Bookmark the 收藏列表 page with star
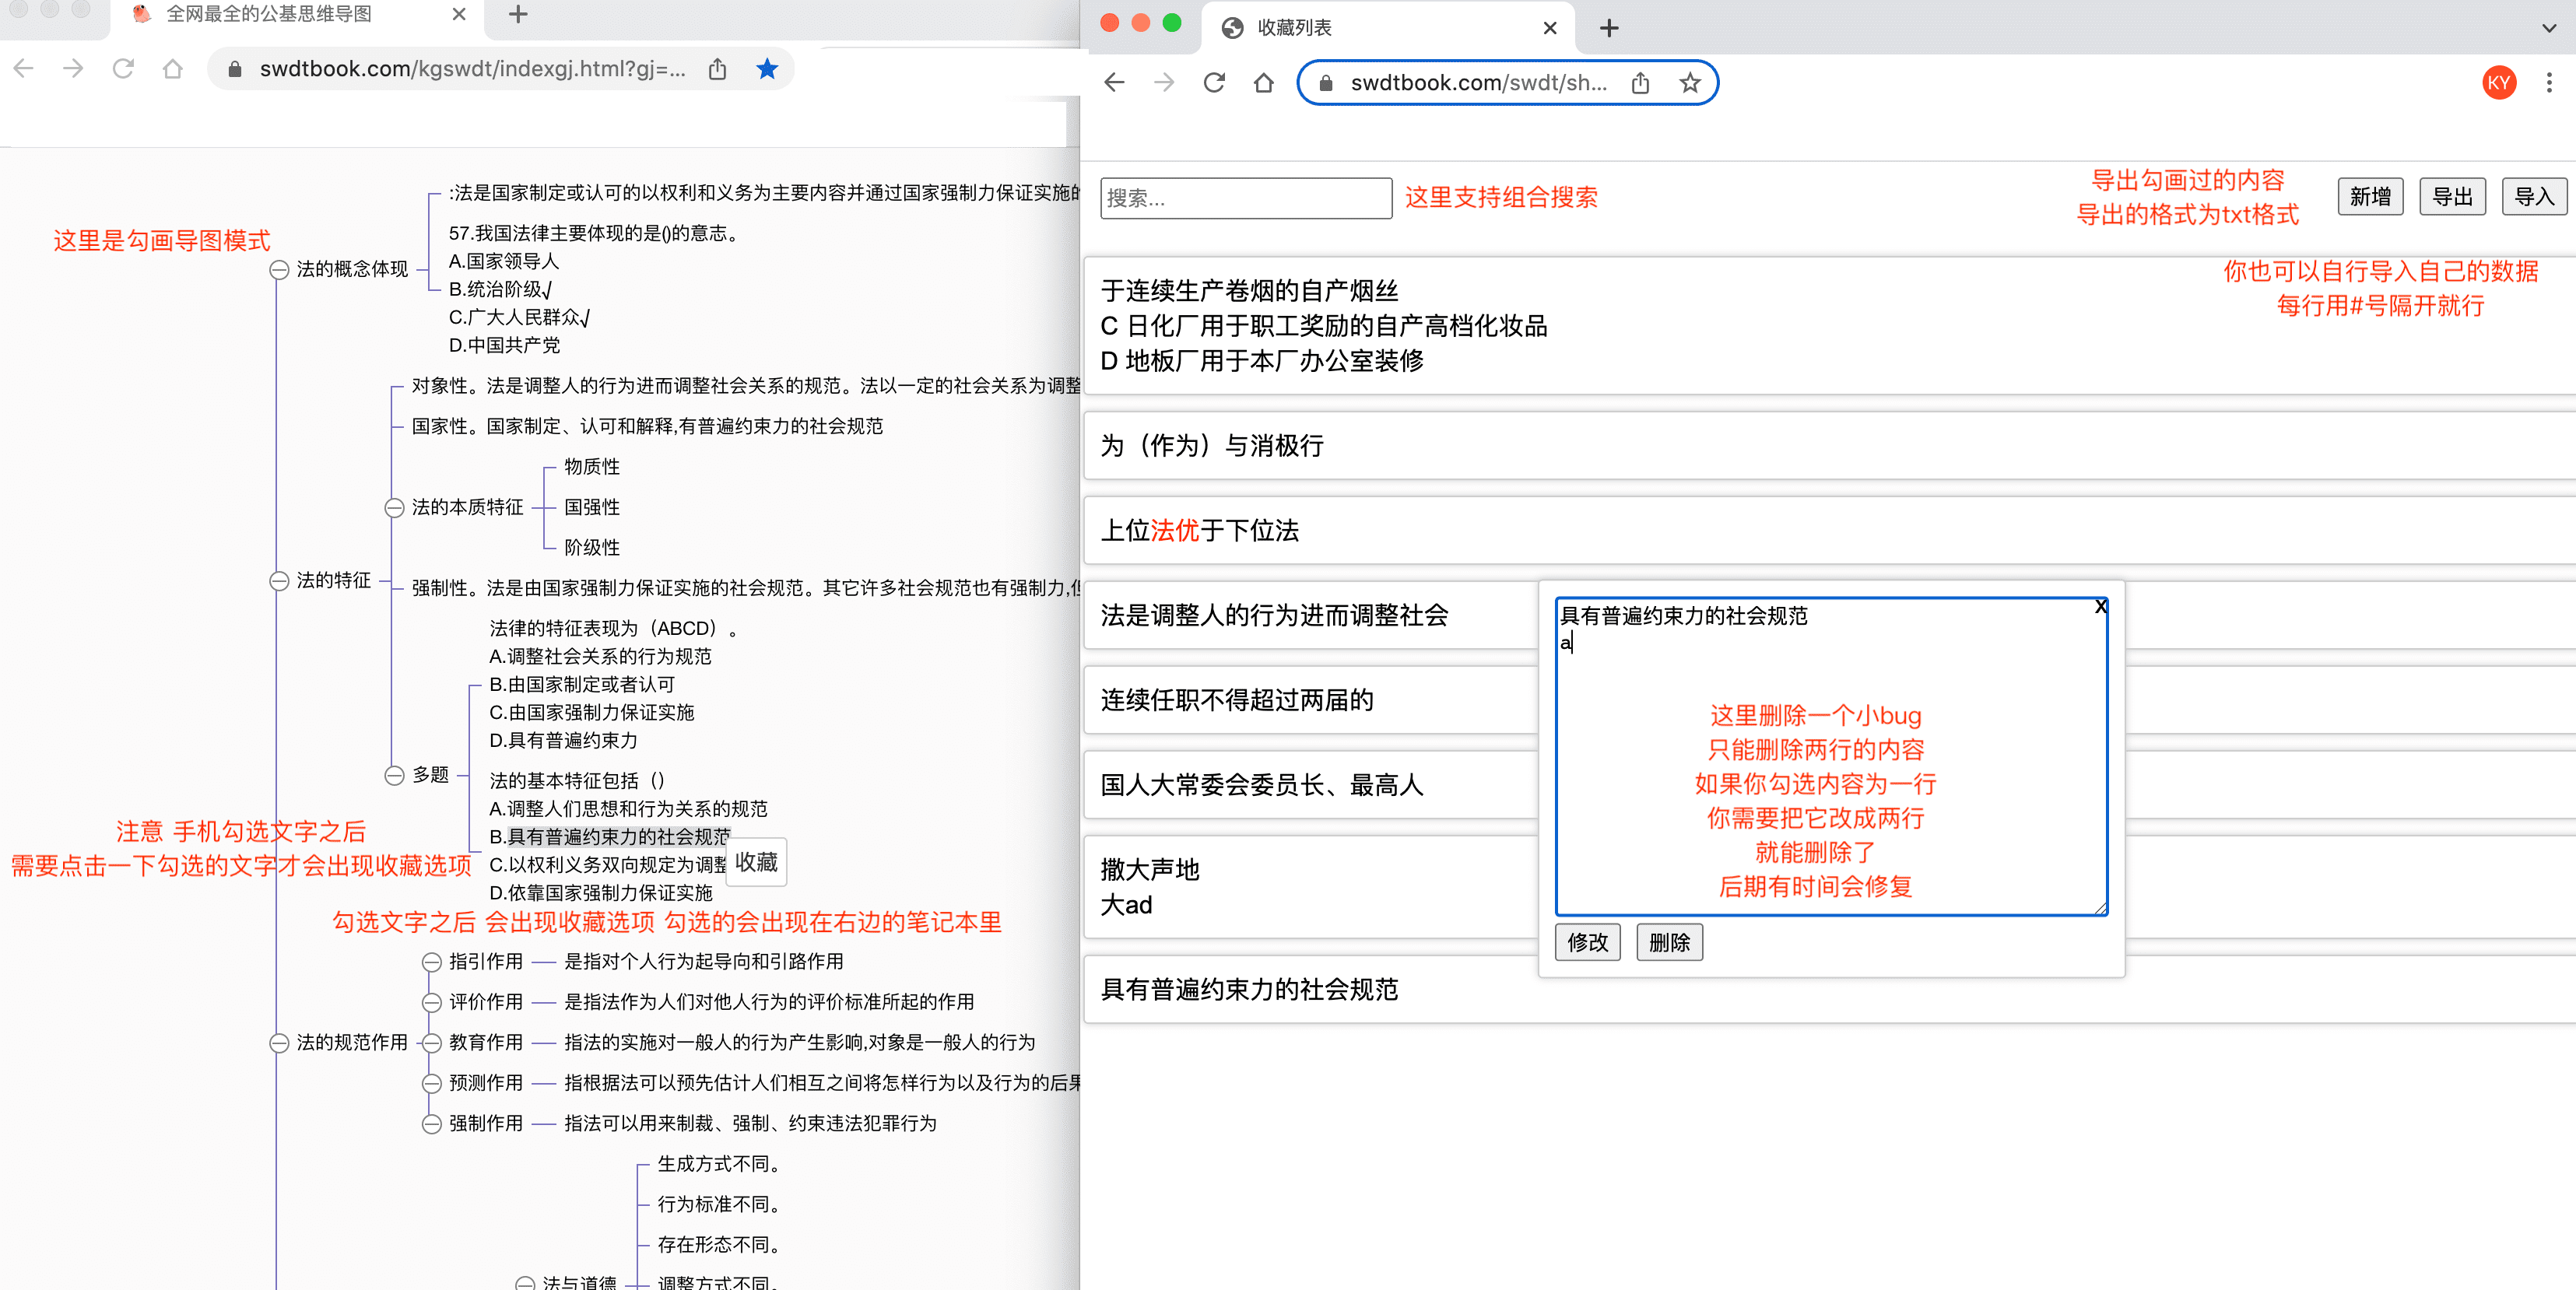This screenshot has height=1290, width=2576. [x=1690, y=82]
